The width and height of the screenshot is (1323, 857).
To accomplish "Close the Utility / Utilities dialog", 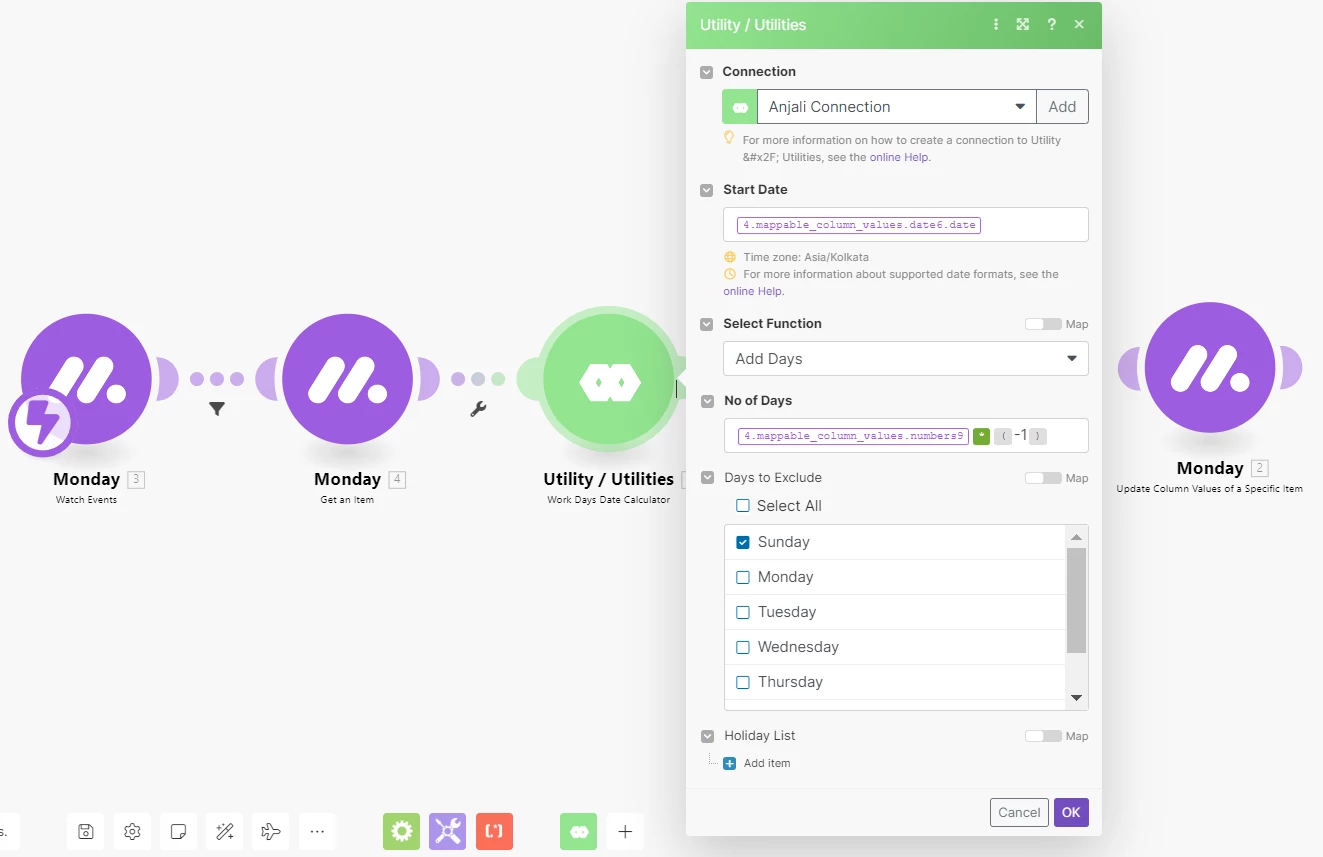I will tap(1079, 25).
